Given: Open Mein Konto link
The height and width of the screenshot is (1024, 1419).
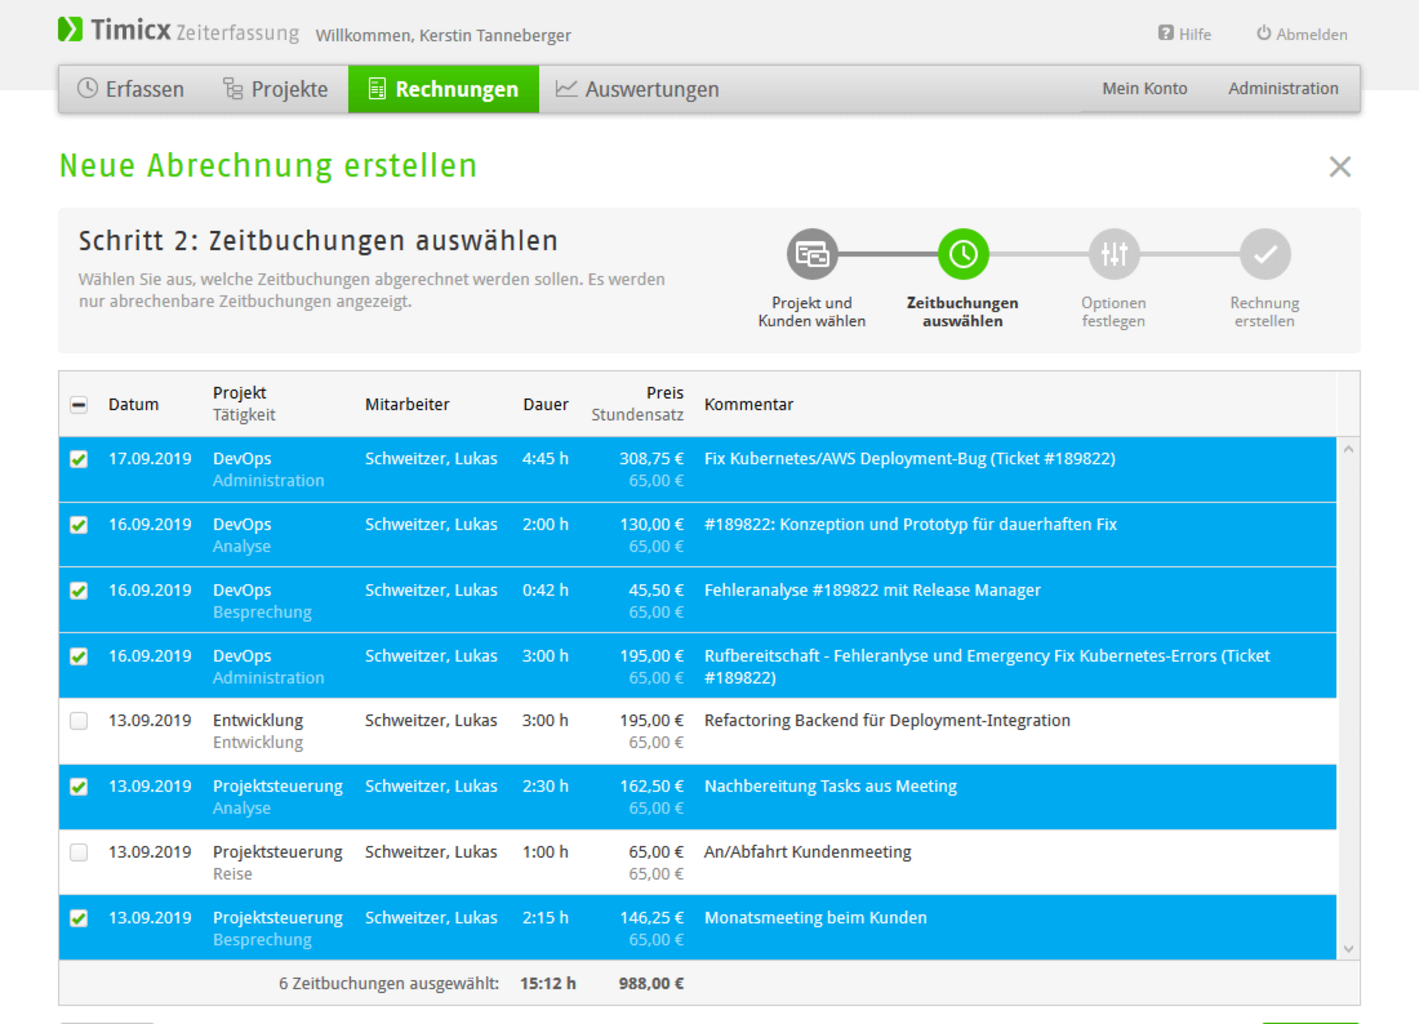Looking at the screenshot, I should point(1144,89).
